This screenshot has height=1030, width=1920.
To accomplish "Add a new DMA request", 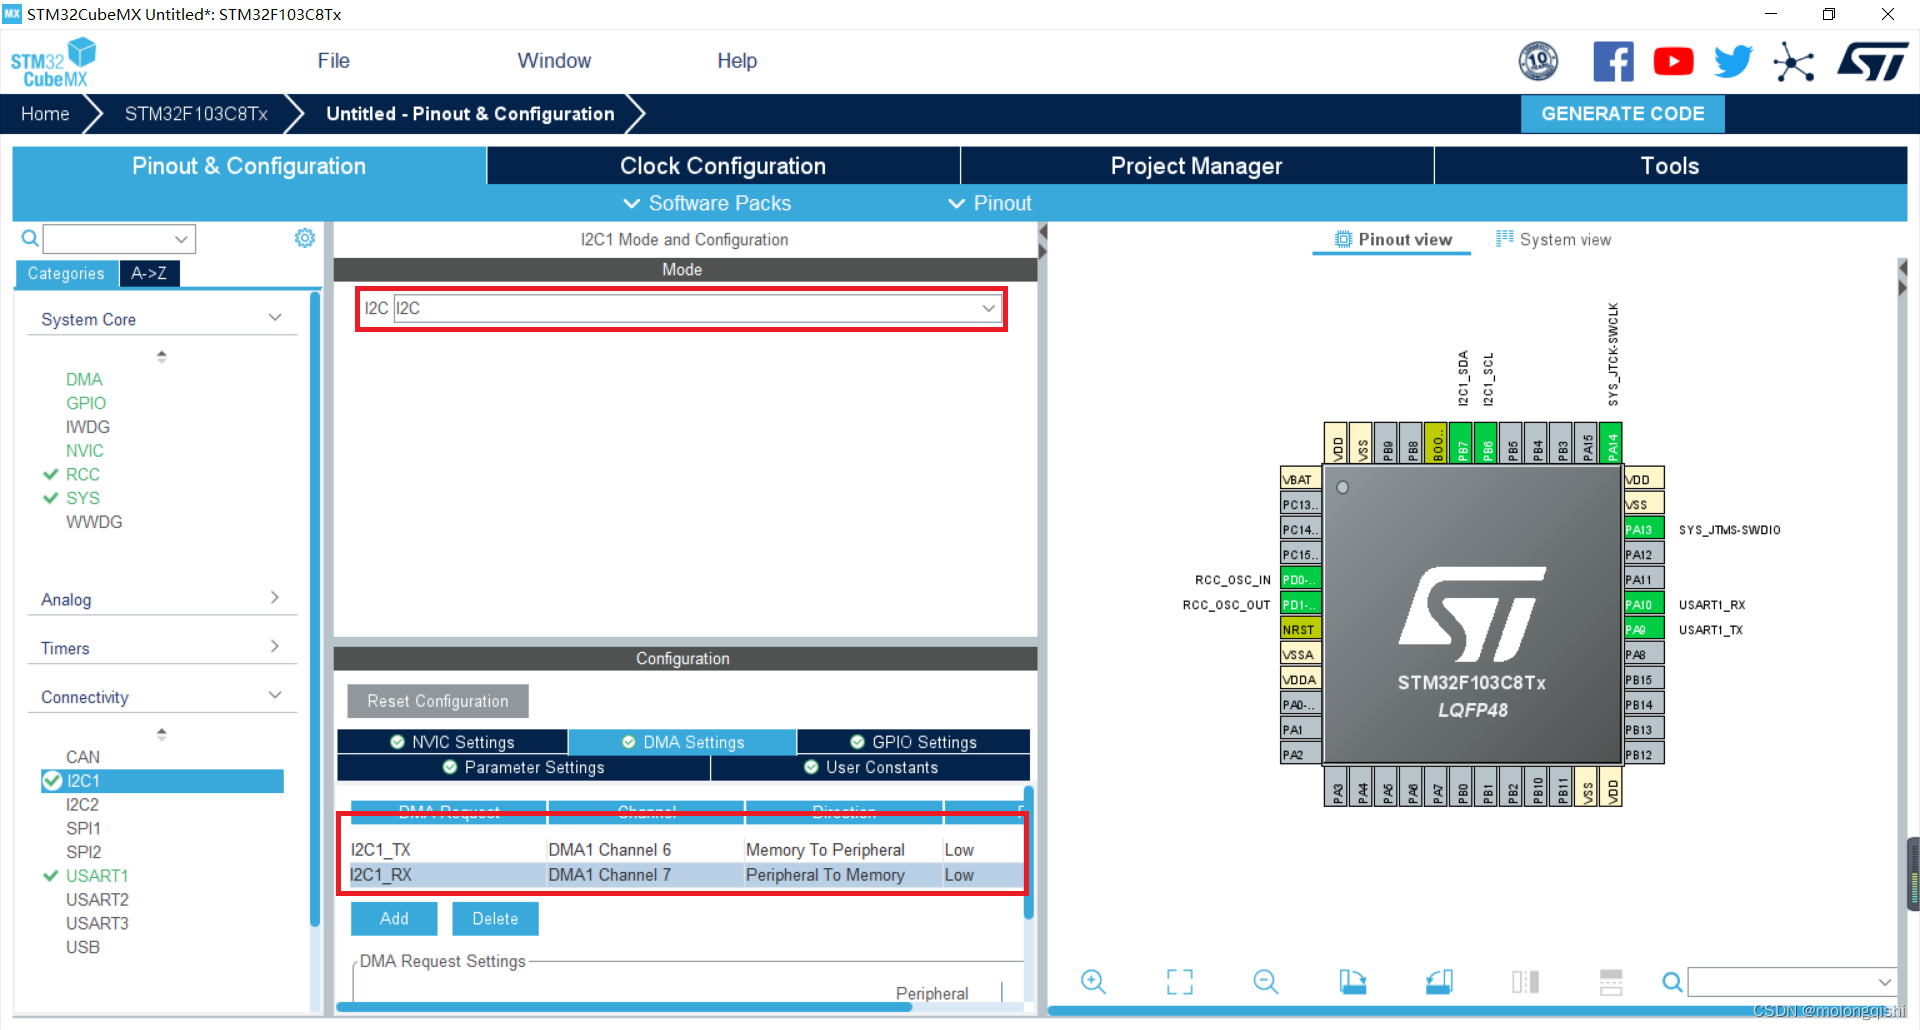I will pos(394,918).
